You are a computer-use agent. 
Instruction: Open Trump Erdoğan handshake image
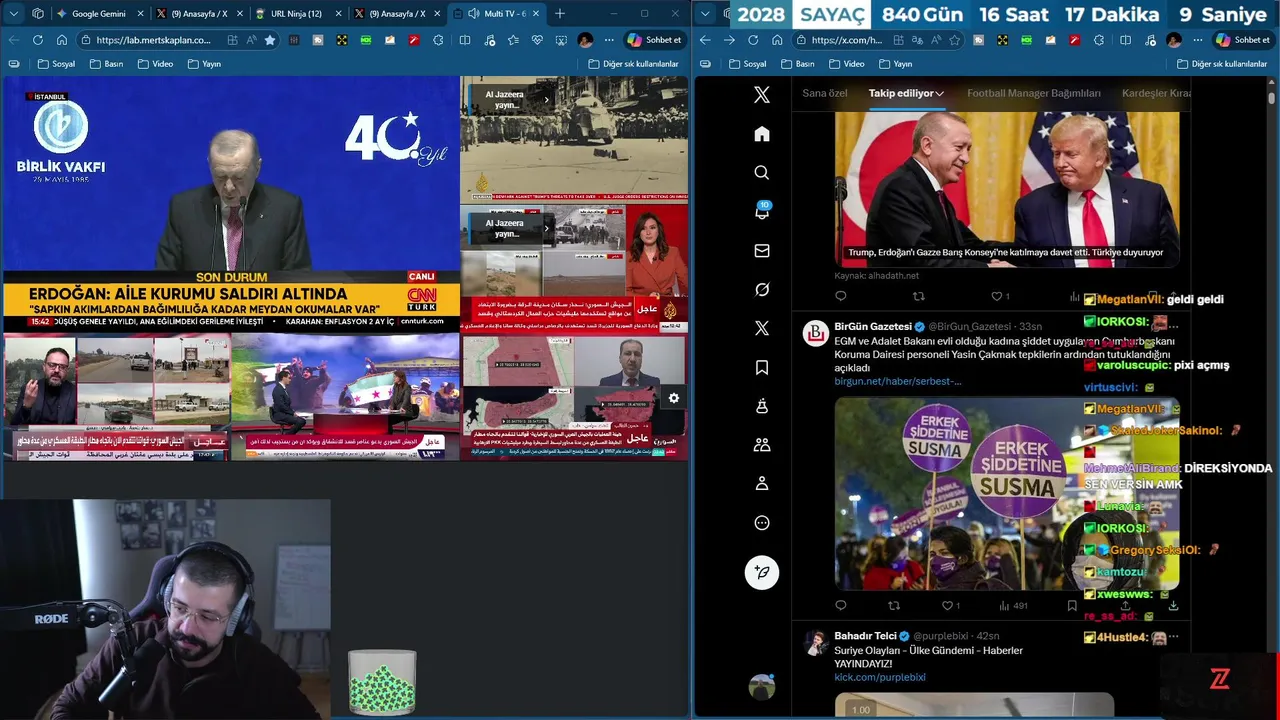click(x=1007, y=189)
